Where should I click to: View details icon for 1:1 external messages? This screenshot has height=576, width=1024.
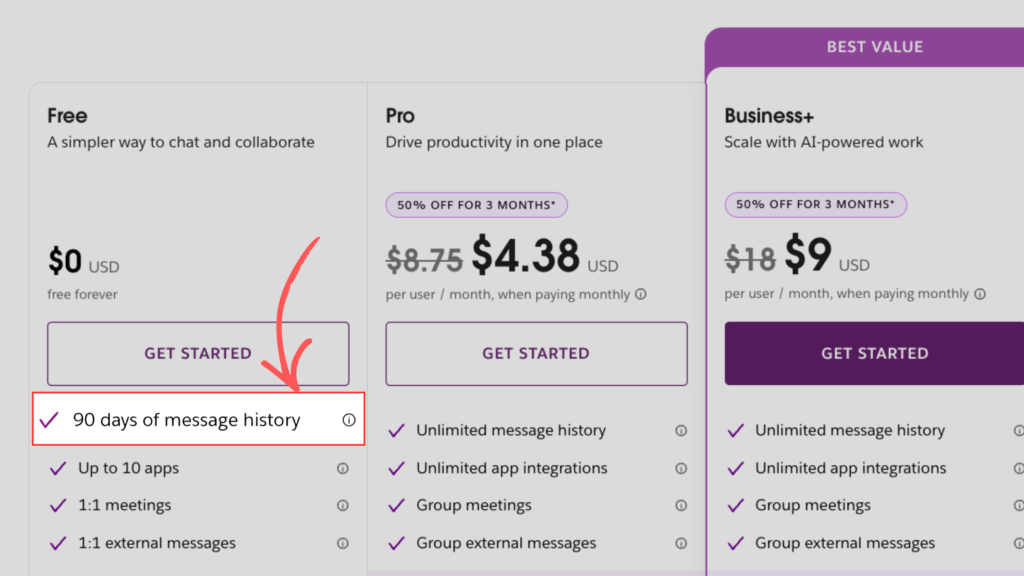point(343,543)
